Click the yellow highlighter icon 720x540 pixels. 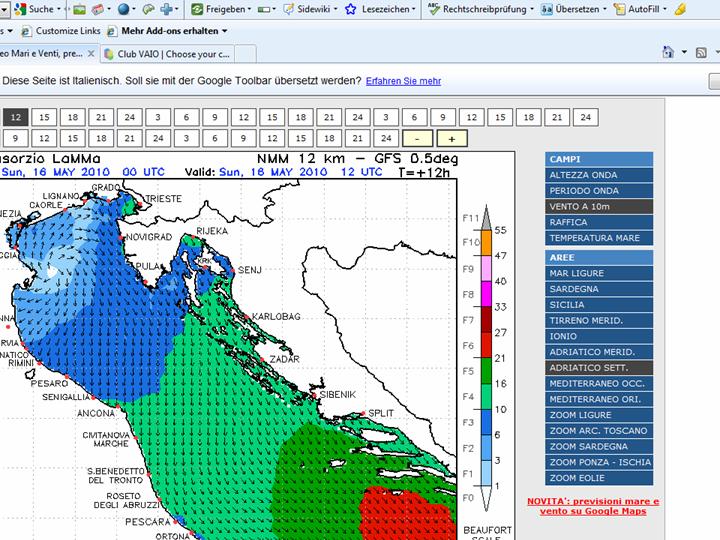[681, 9]
